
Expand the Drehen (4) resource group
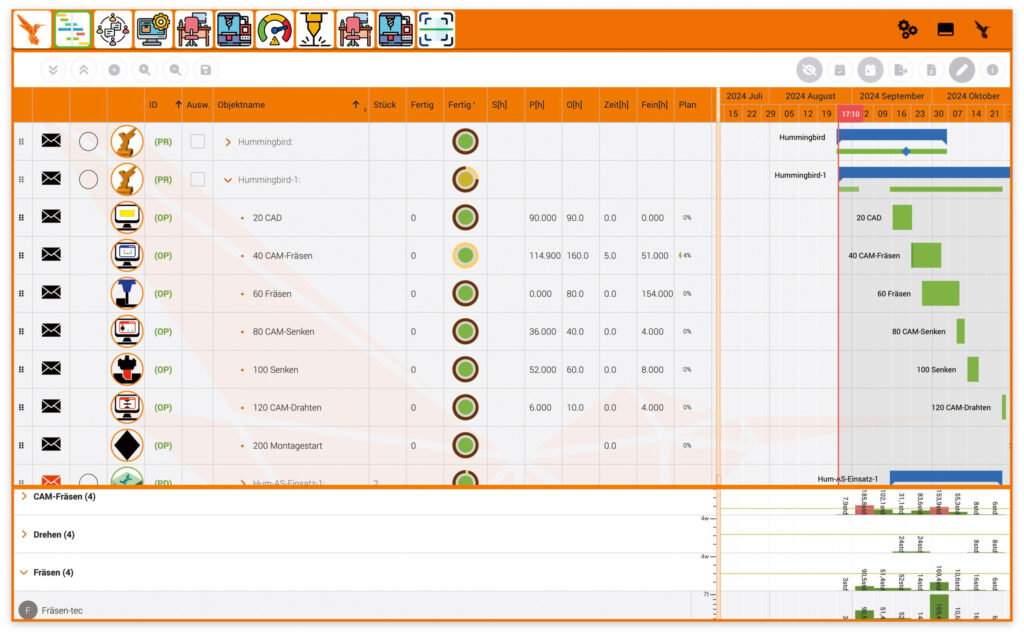pos(24,535)
